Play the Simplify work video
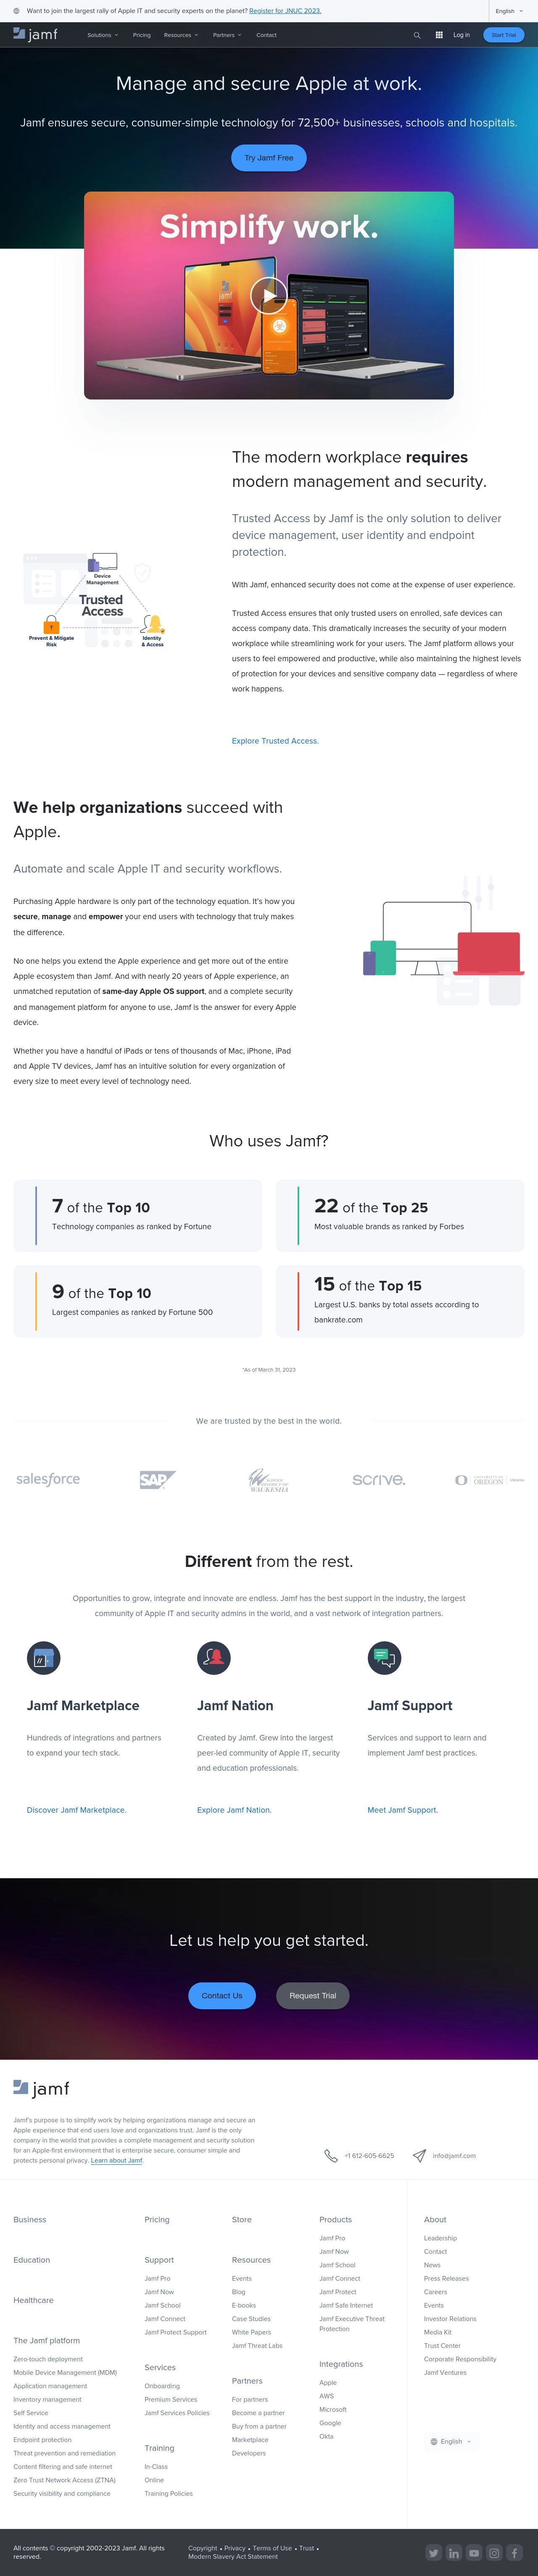The width and height of the screenshot is (538, 2576). click(x=268, y=295)
